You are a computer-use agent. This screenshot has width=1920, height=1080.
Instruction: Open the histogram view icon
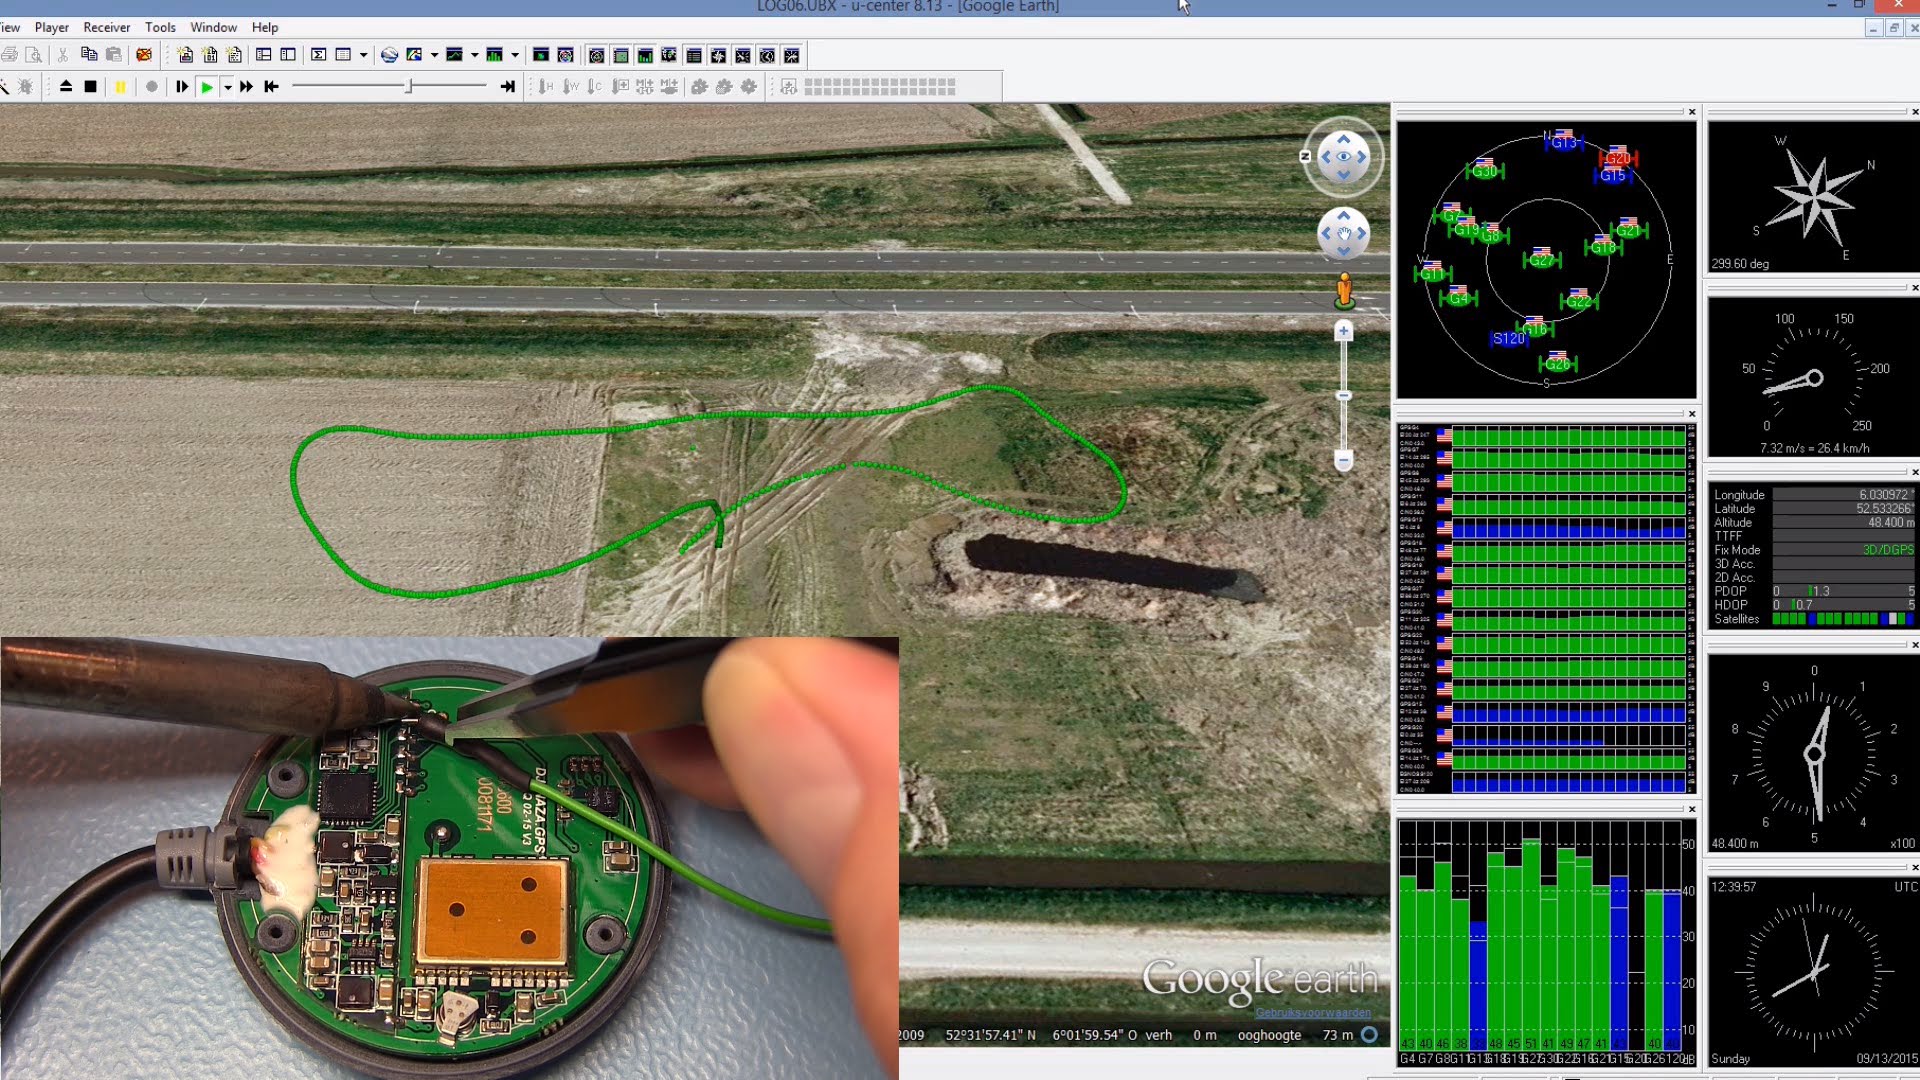point(494,55)
